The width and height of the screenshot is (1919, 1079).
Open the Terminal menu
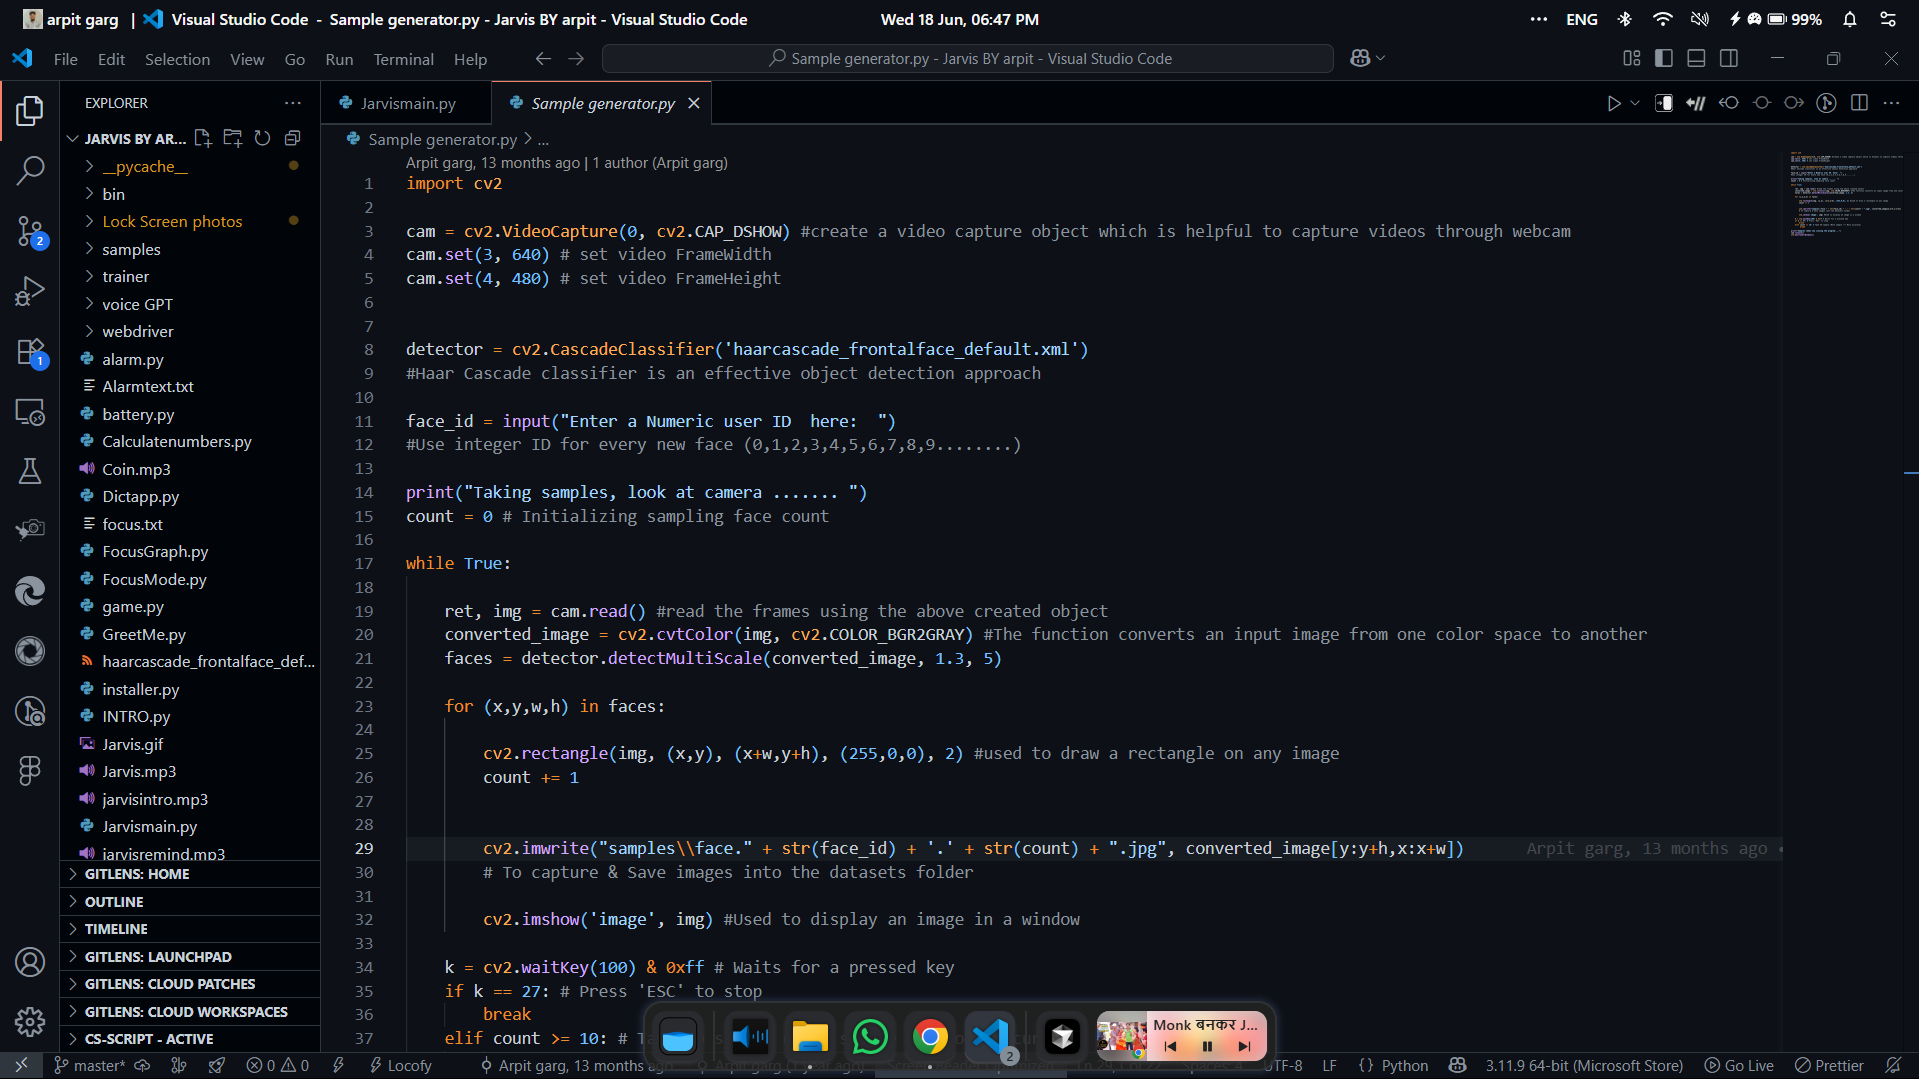coord(403,59)
